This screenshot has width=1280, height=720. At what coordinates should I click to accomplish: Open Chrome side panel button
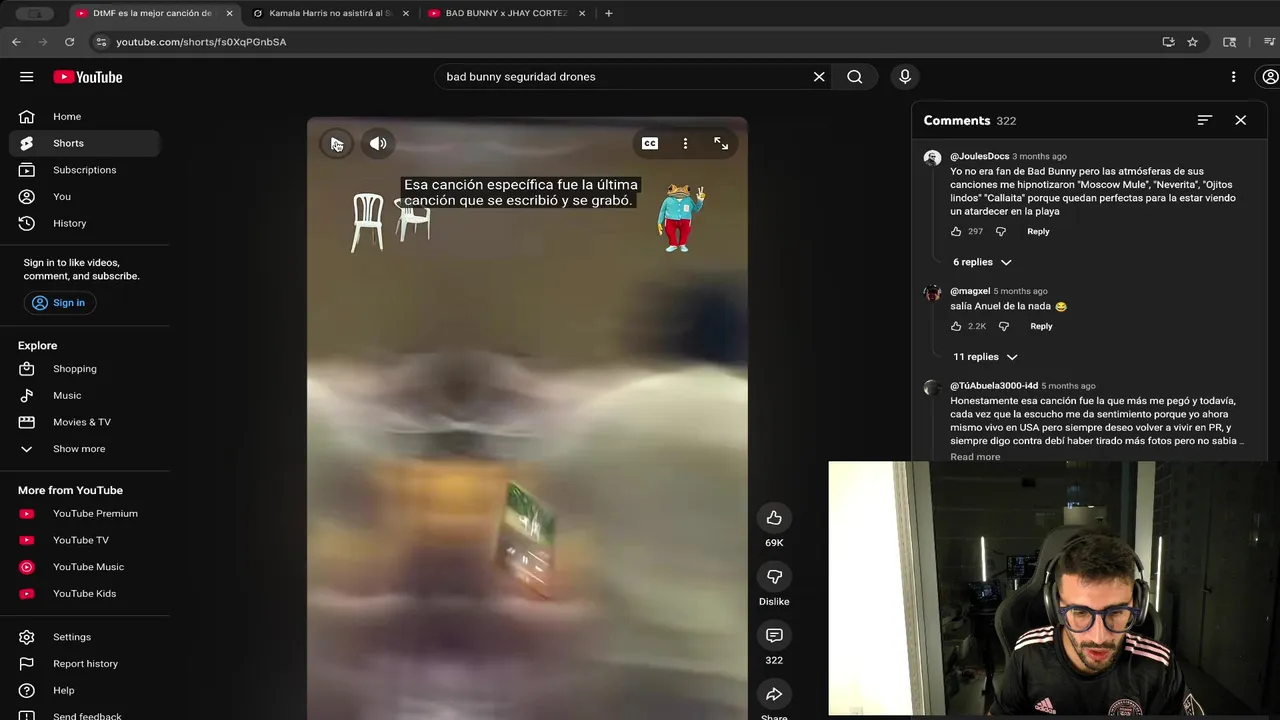(1230, 42)
